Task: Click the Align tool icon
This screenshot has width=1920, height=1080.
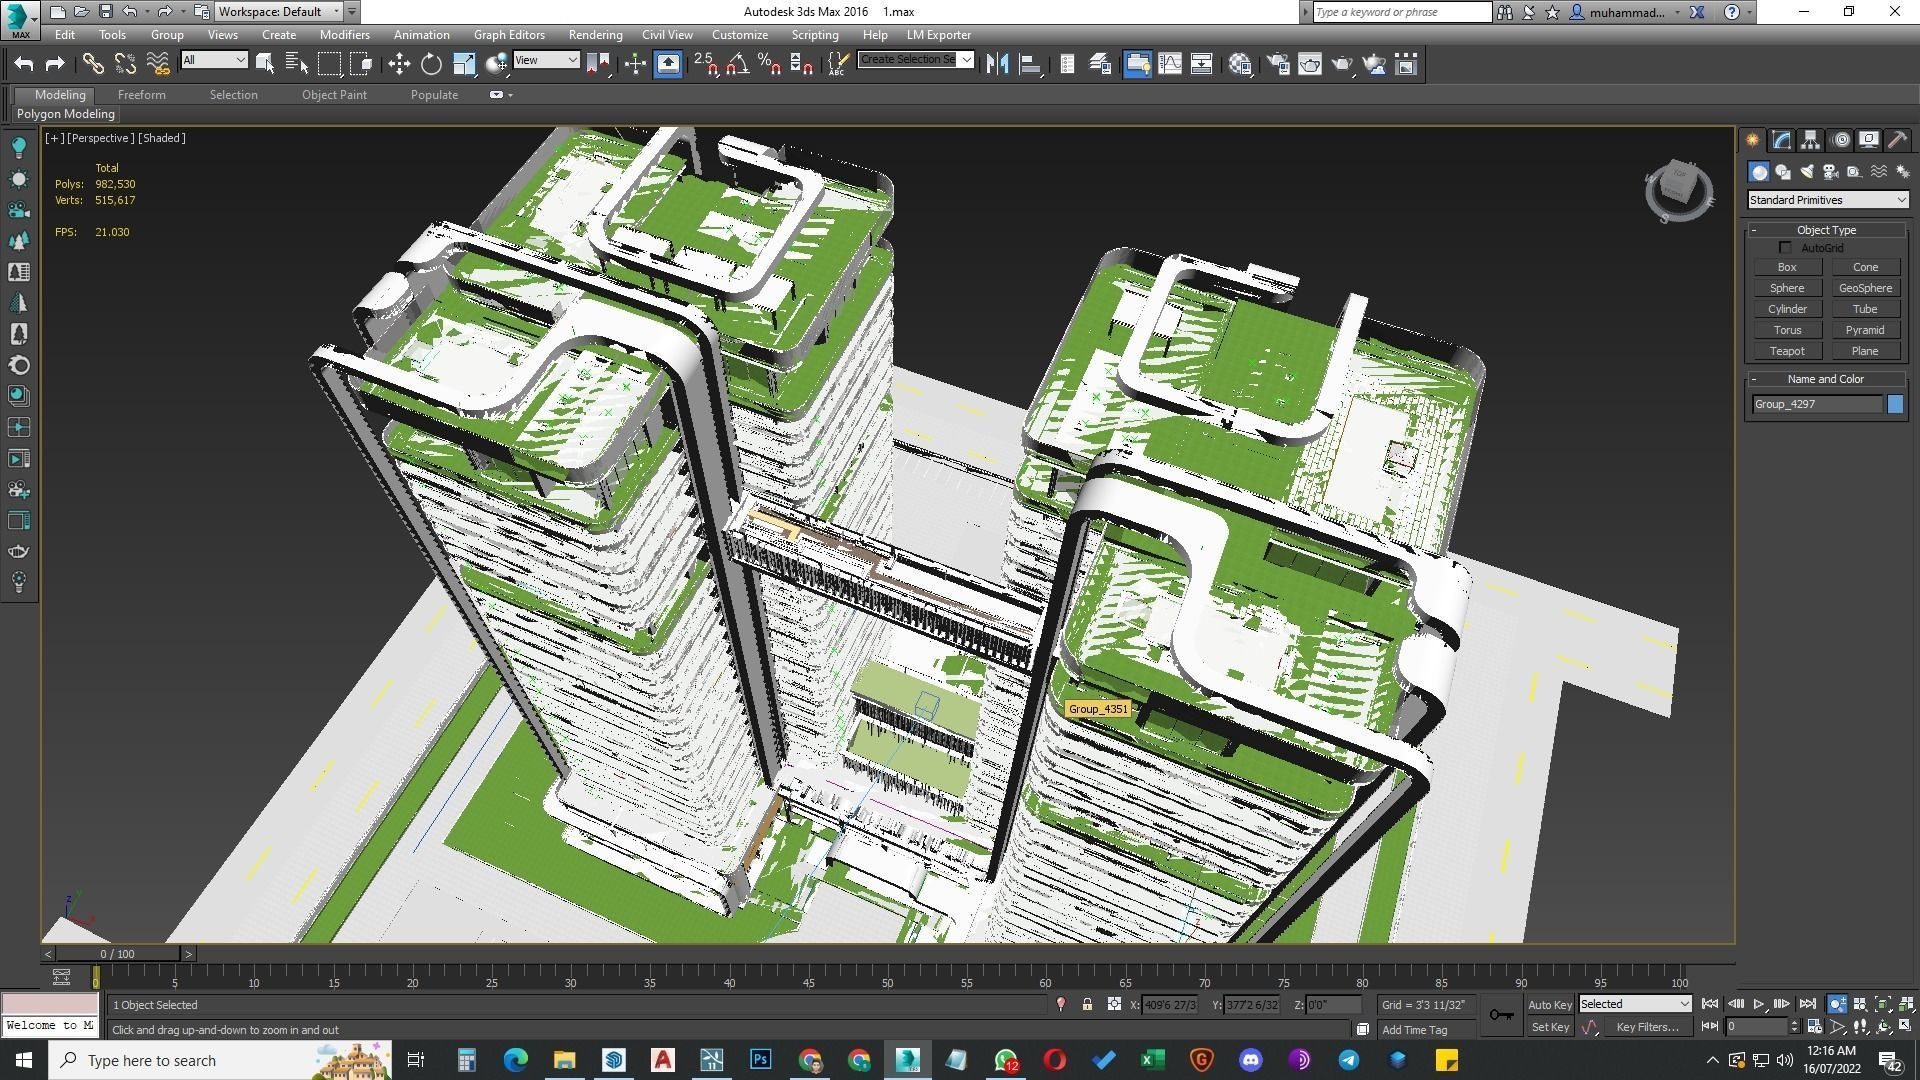Action: (1029, 64)
